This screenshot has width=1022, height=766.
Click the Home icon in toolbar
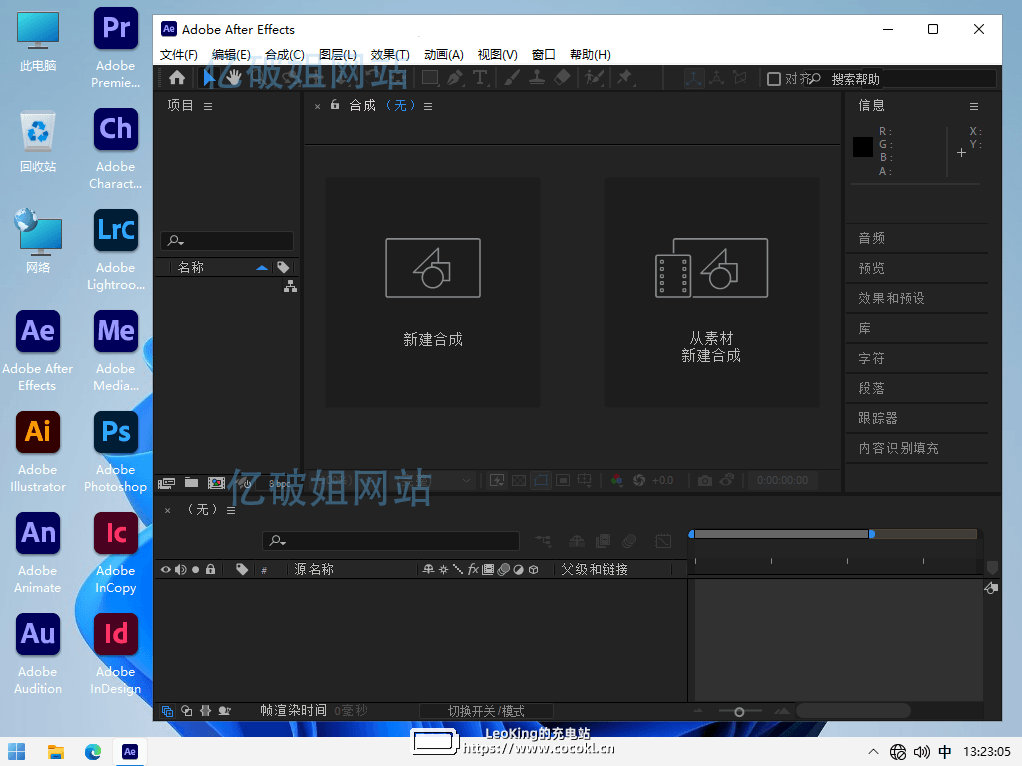[x=177, y=78]
